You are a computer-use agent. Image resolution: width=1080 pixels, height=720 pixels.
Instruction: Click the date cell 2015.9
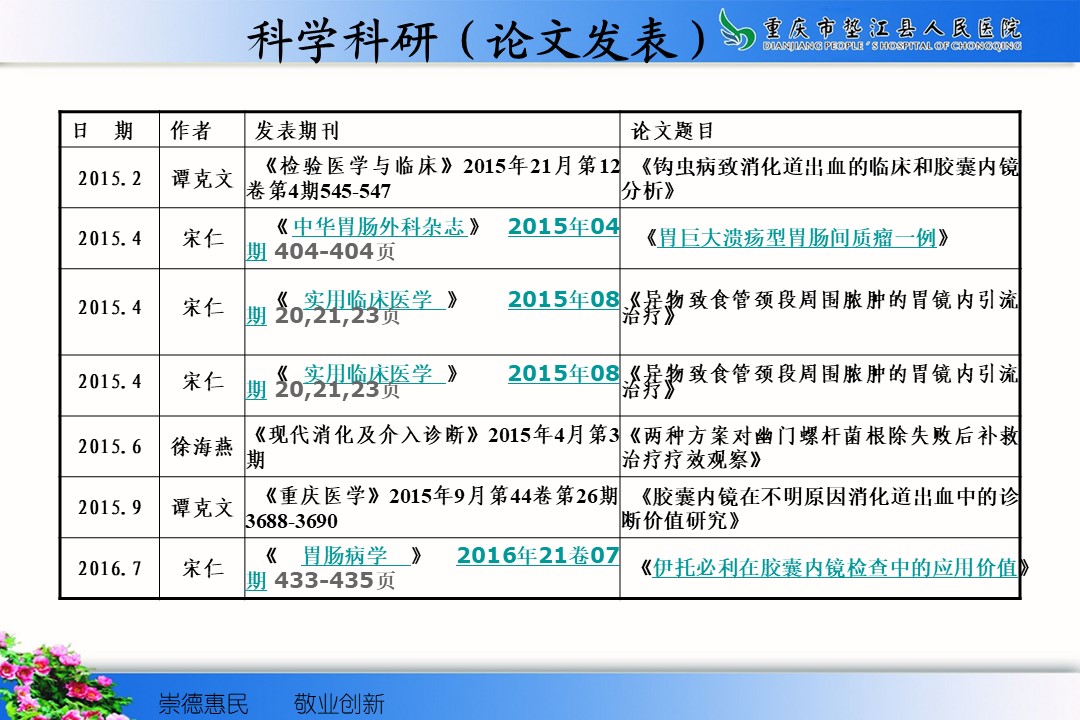[110, 508]
